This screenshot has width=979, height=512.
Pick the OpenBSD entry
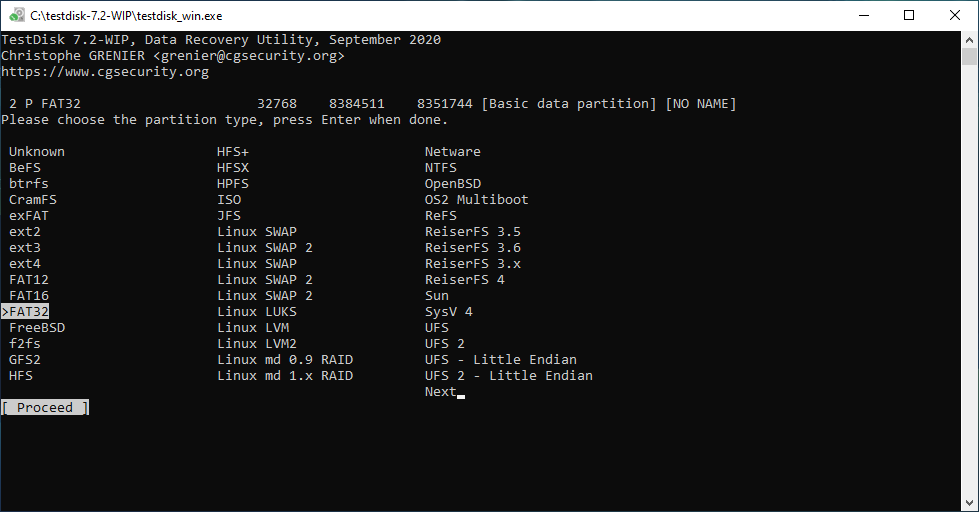click(453, 184)
